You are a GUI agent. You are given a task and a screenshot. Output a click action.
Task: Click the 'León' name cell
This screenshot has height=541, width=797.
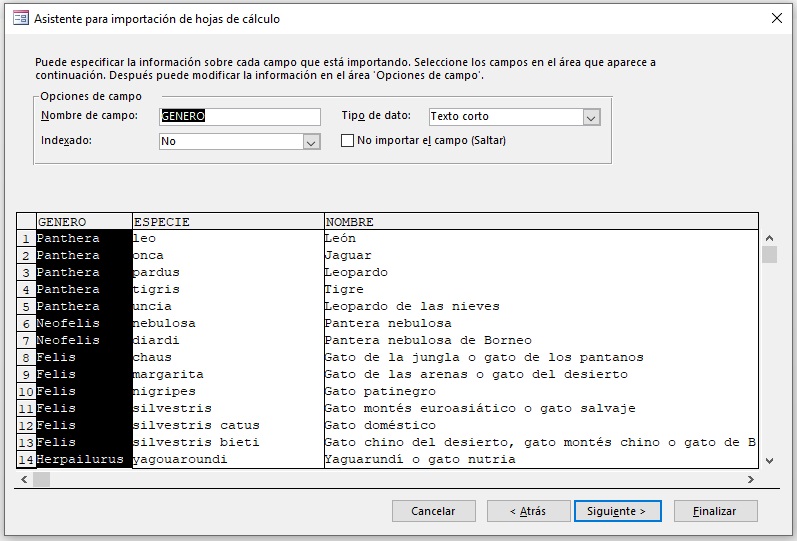[541, 238]
